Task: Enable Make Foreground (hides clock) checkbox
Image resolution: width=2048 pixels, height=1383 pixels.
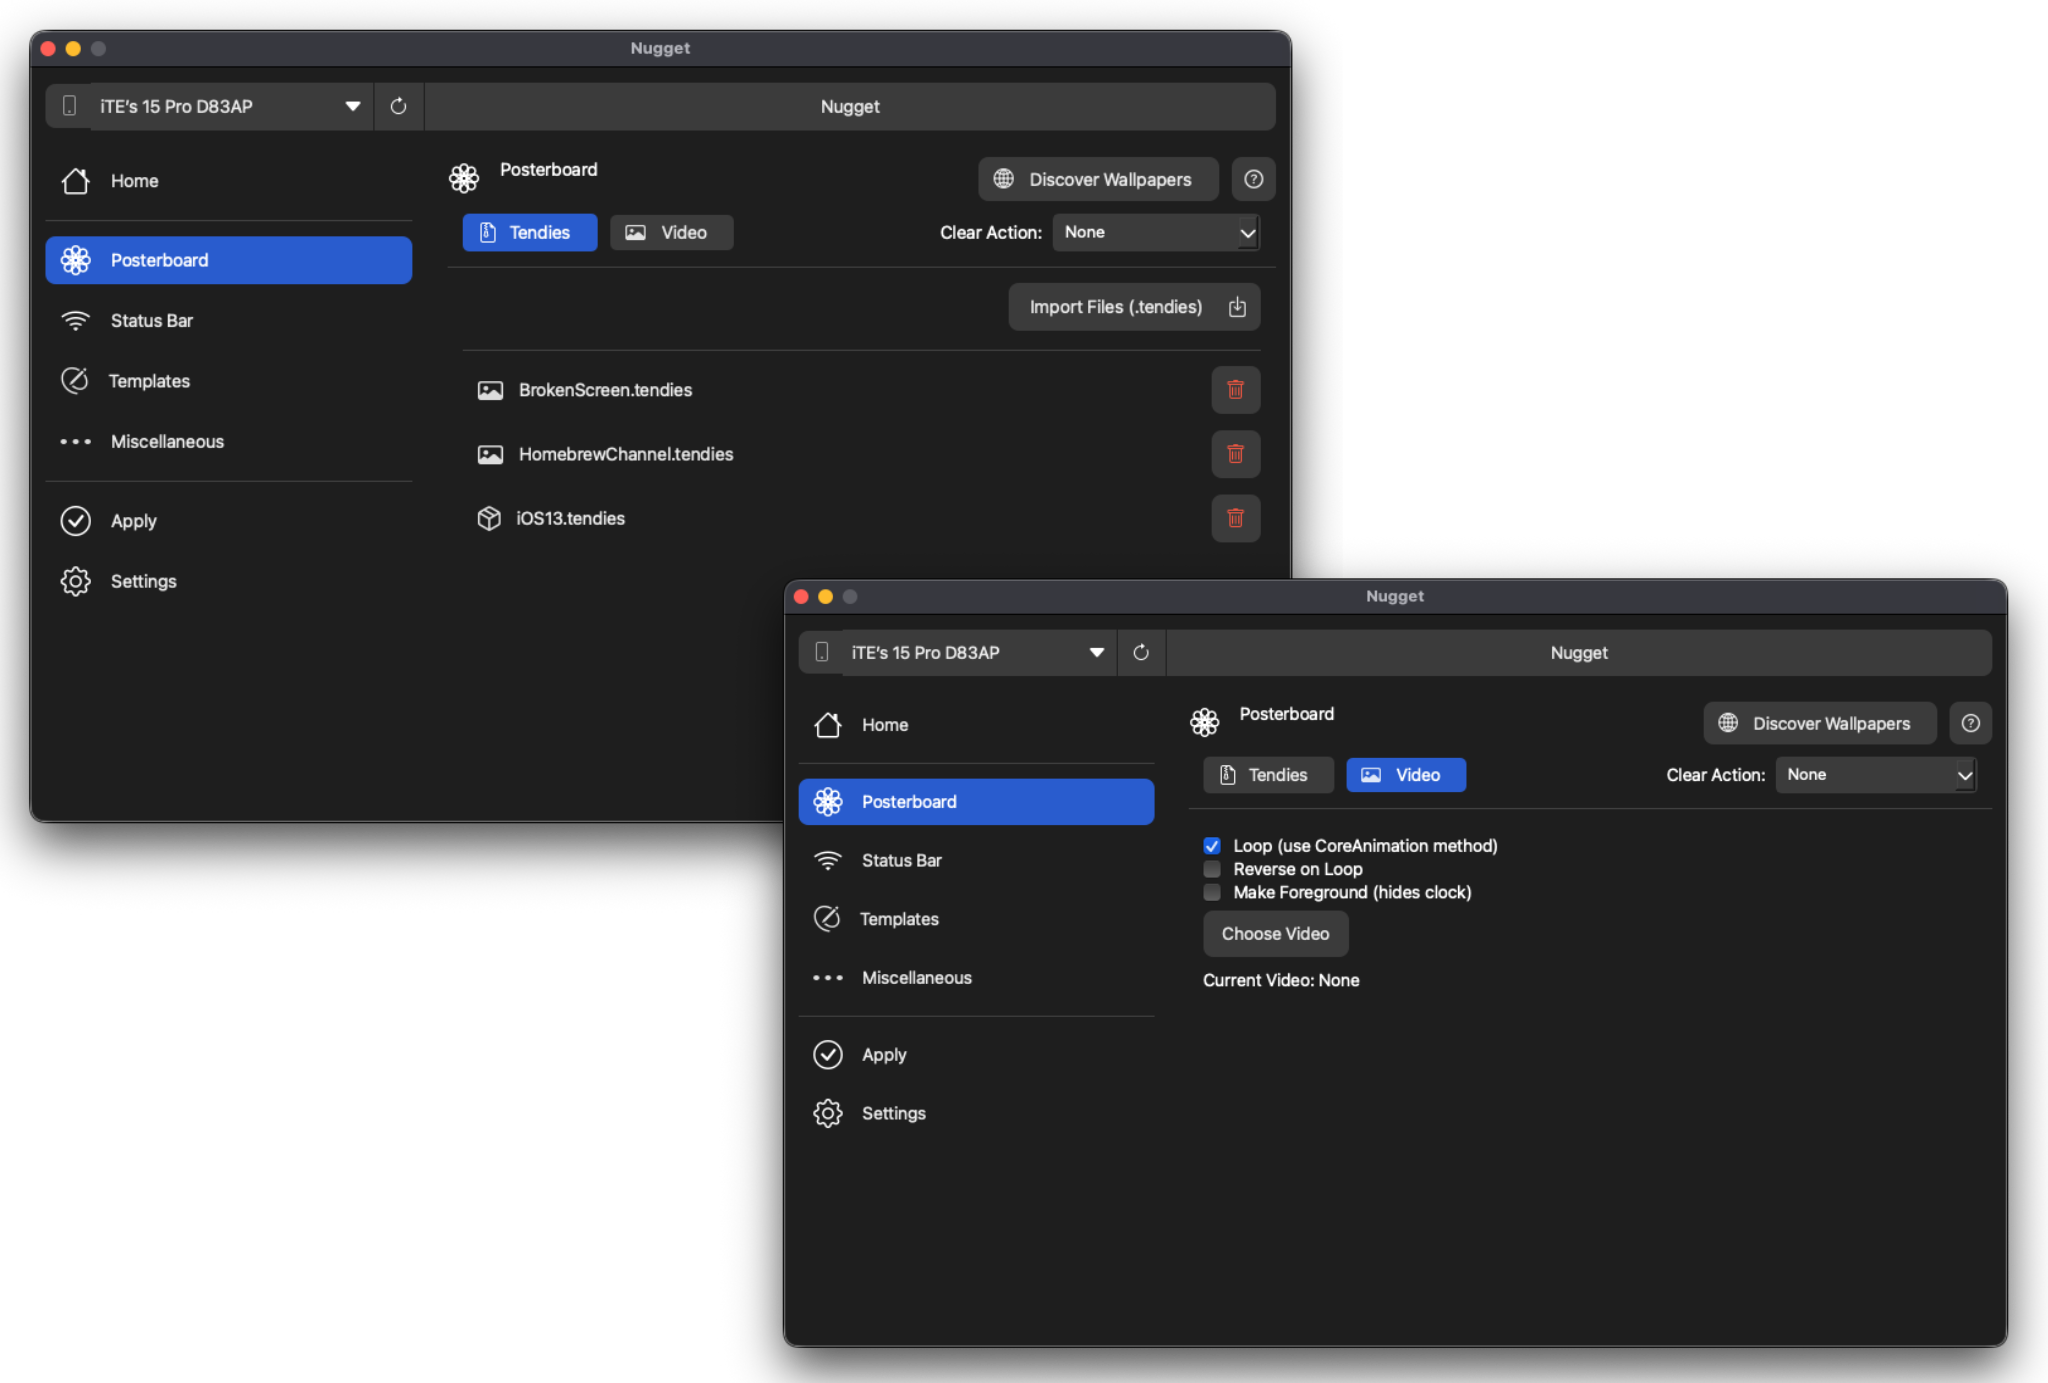Action: (x=1211, y=892)
